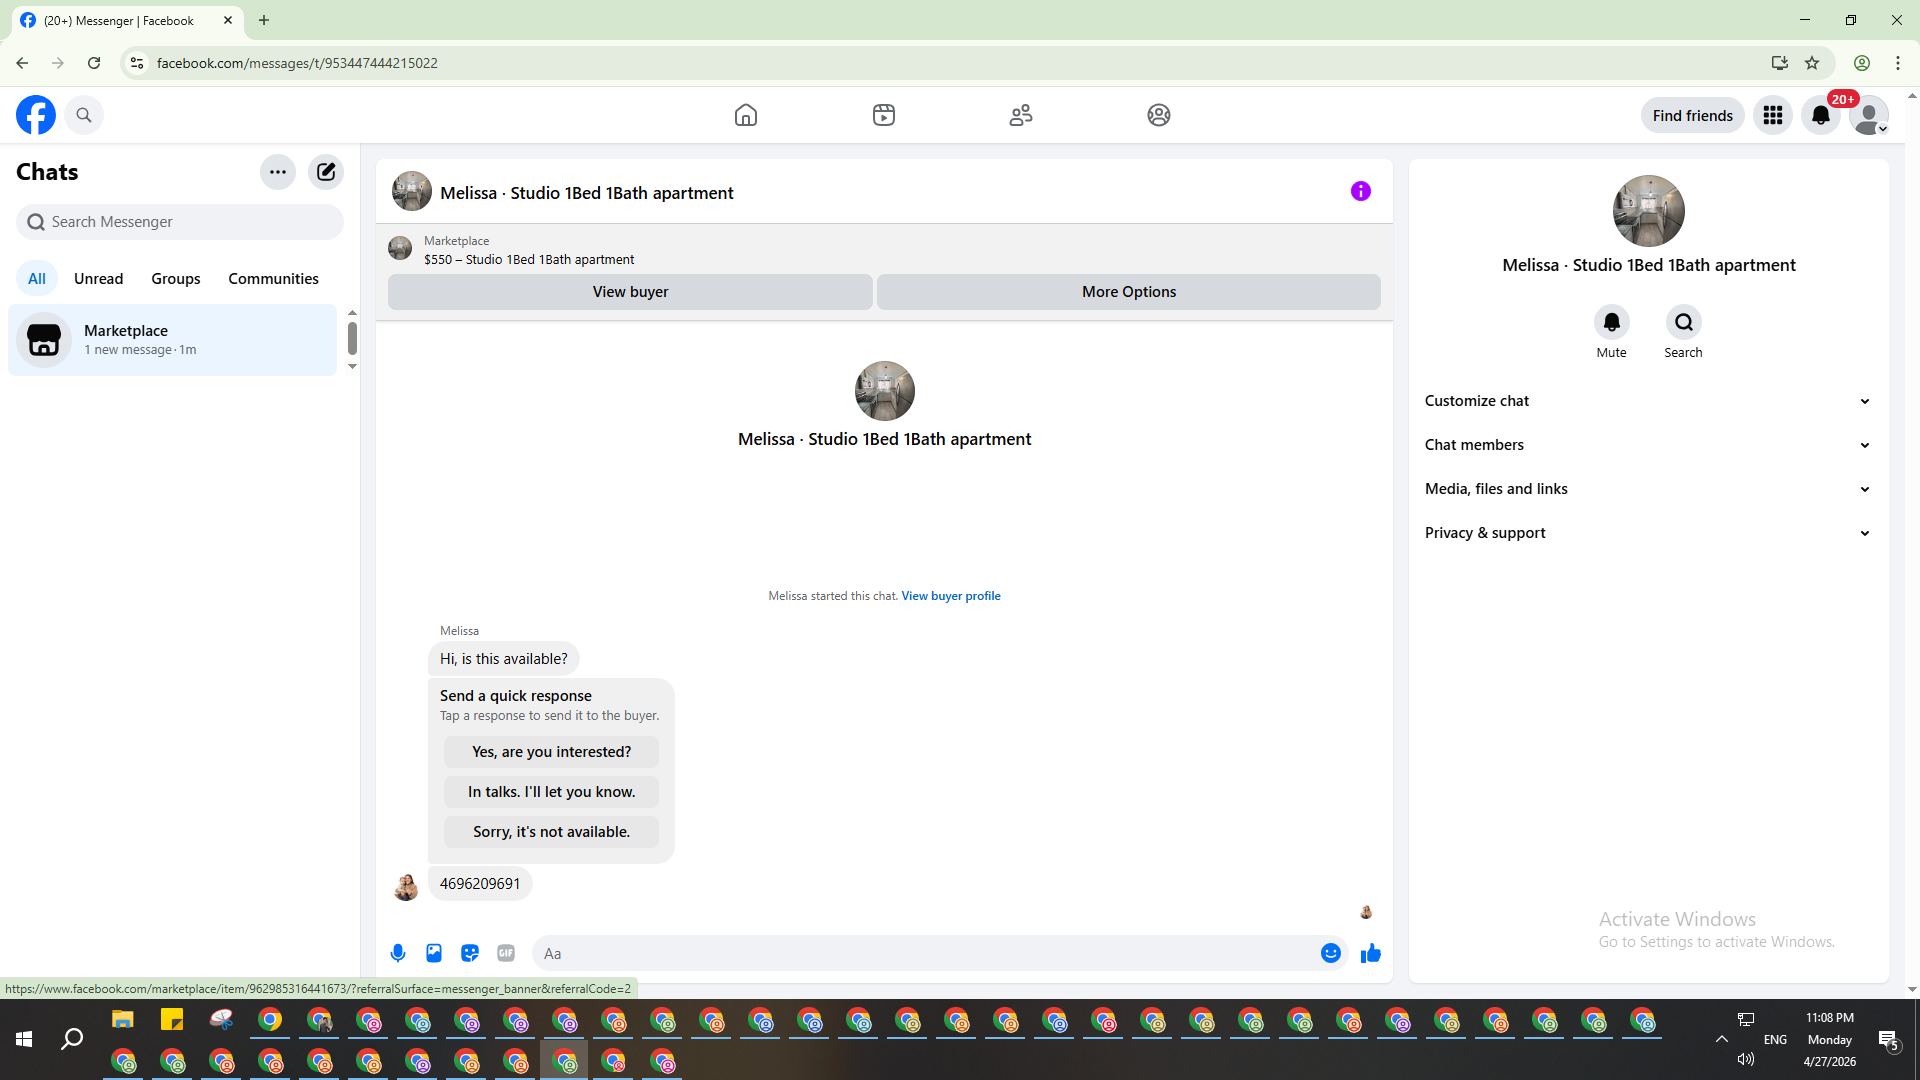Click the Chrome address bar URL

(x=297, y=63)
